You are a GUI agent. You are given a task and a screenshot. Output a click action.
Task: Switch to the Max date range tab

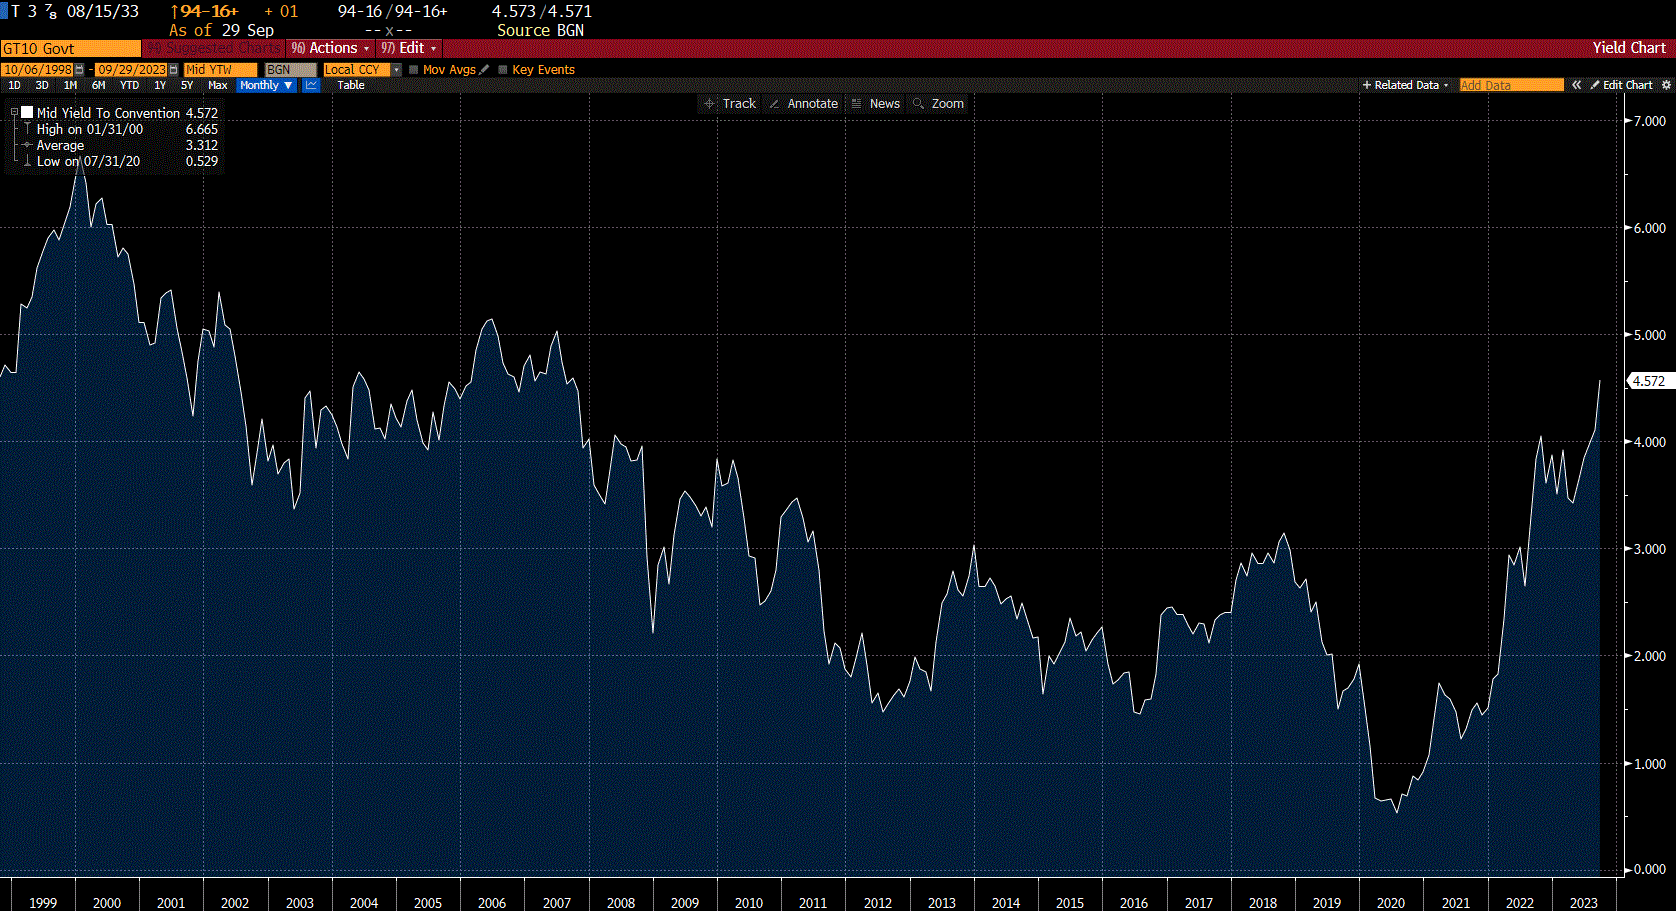pos(217,85)
